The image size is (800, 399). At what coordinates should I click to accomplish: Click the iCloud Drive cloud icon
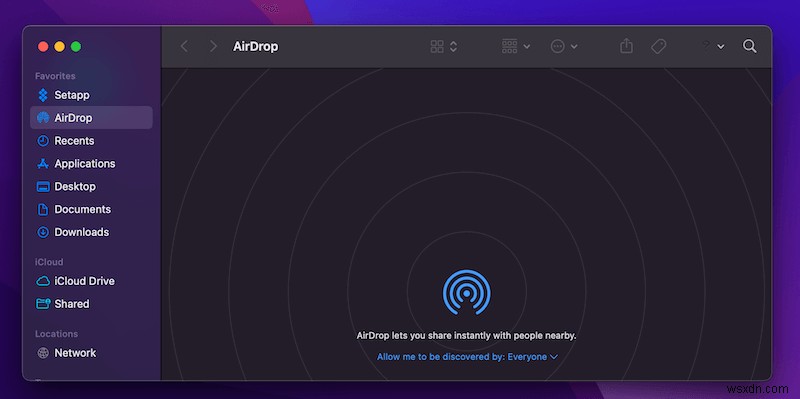pos(43,281)
